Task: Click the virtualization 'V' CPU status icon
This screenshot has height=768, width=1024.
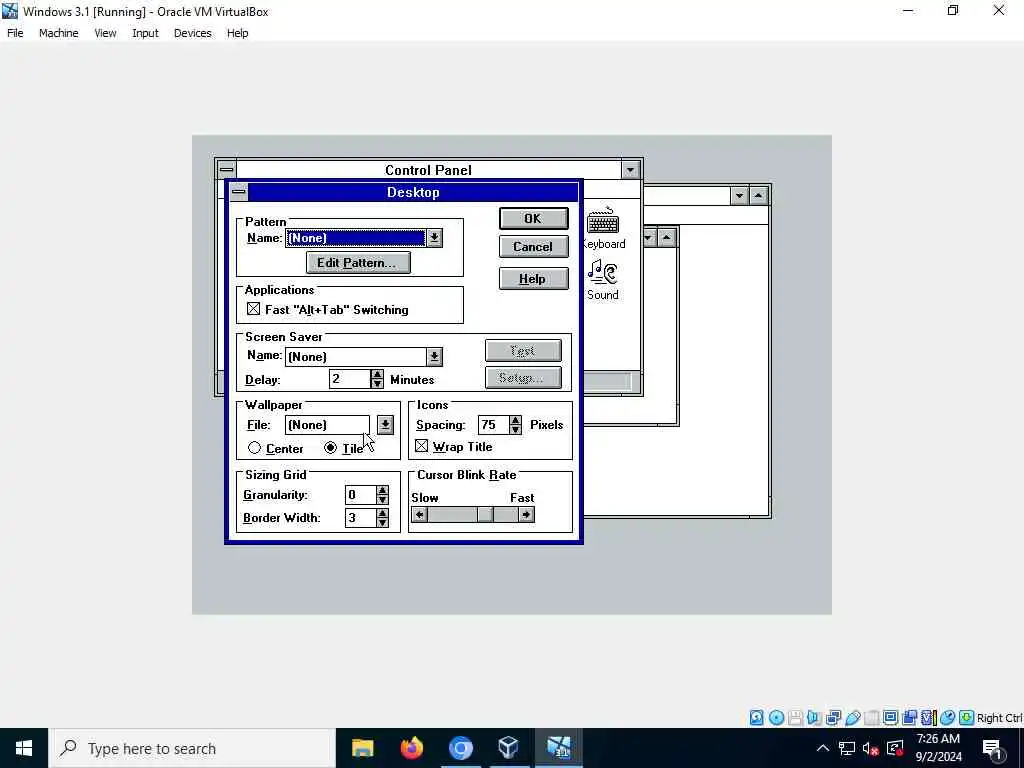Action: tap(928, 718)
